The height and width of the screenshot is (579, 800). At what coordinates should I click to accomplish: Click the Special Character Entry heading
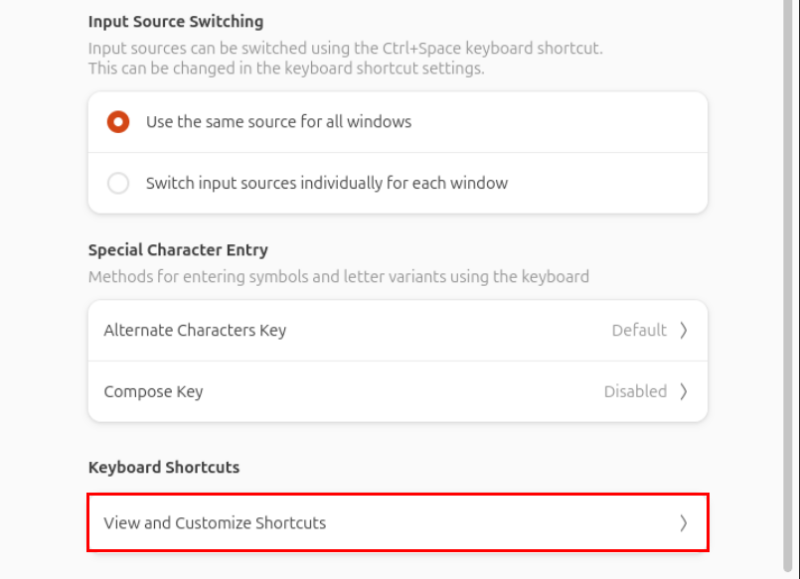[176, 249]
